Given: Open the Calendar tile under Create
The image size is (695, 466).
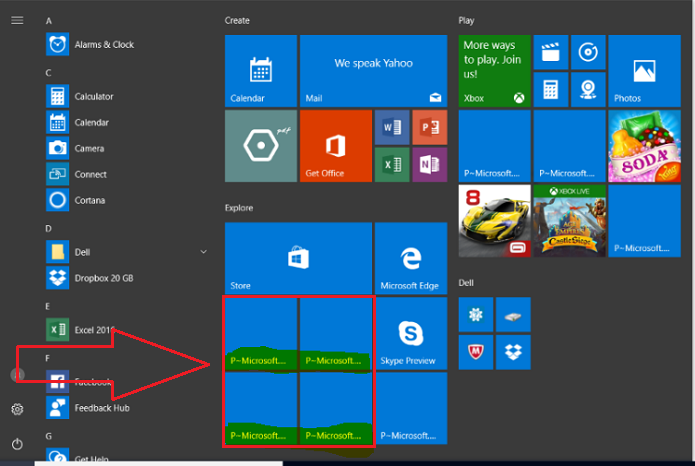Looking at the screenshot, I should 261,71.
